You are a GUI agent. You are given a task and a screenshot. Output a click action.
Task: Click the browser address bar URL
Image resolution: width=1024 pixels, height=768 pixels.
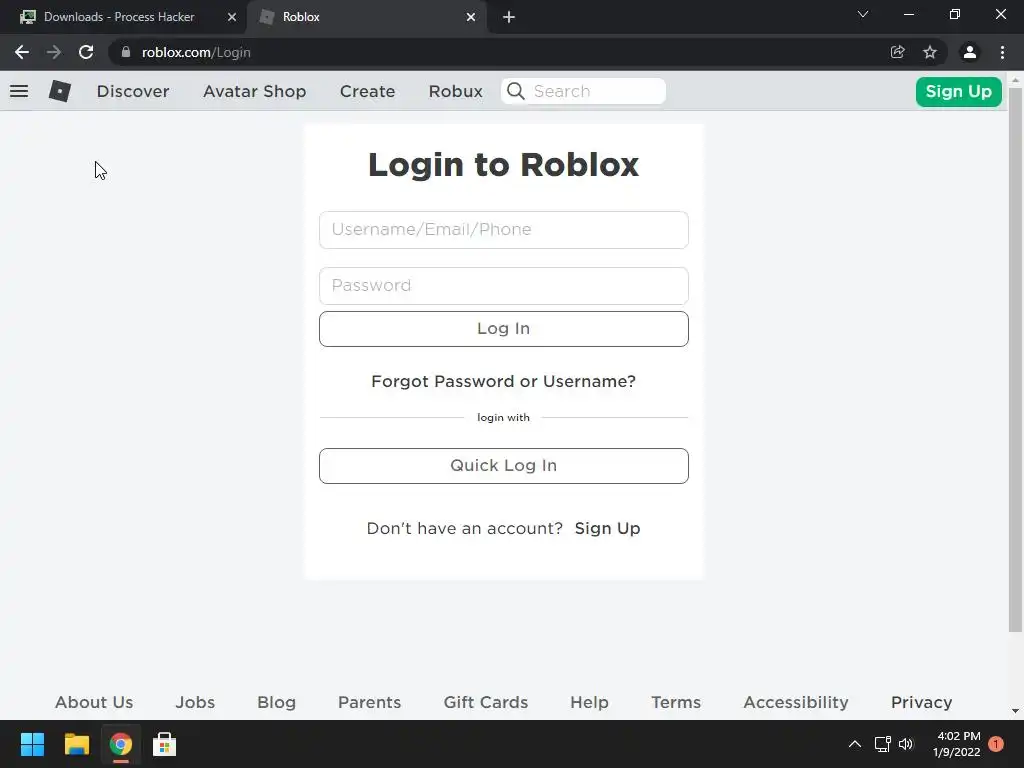196,52
